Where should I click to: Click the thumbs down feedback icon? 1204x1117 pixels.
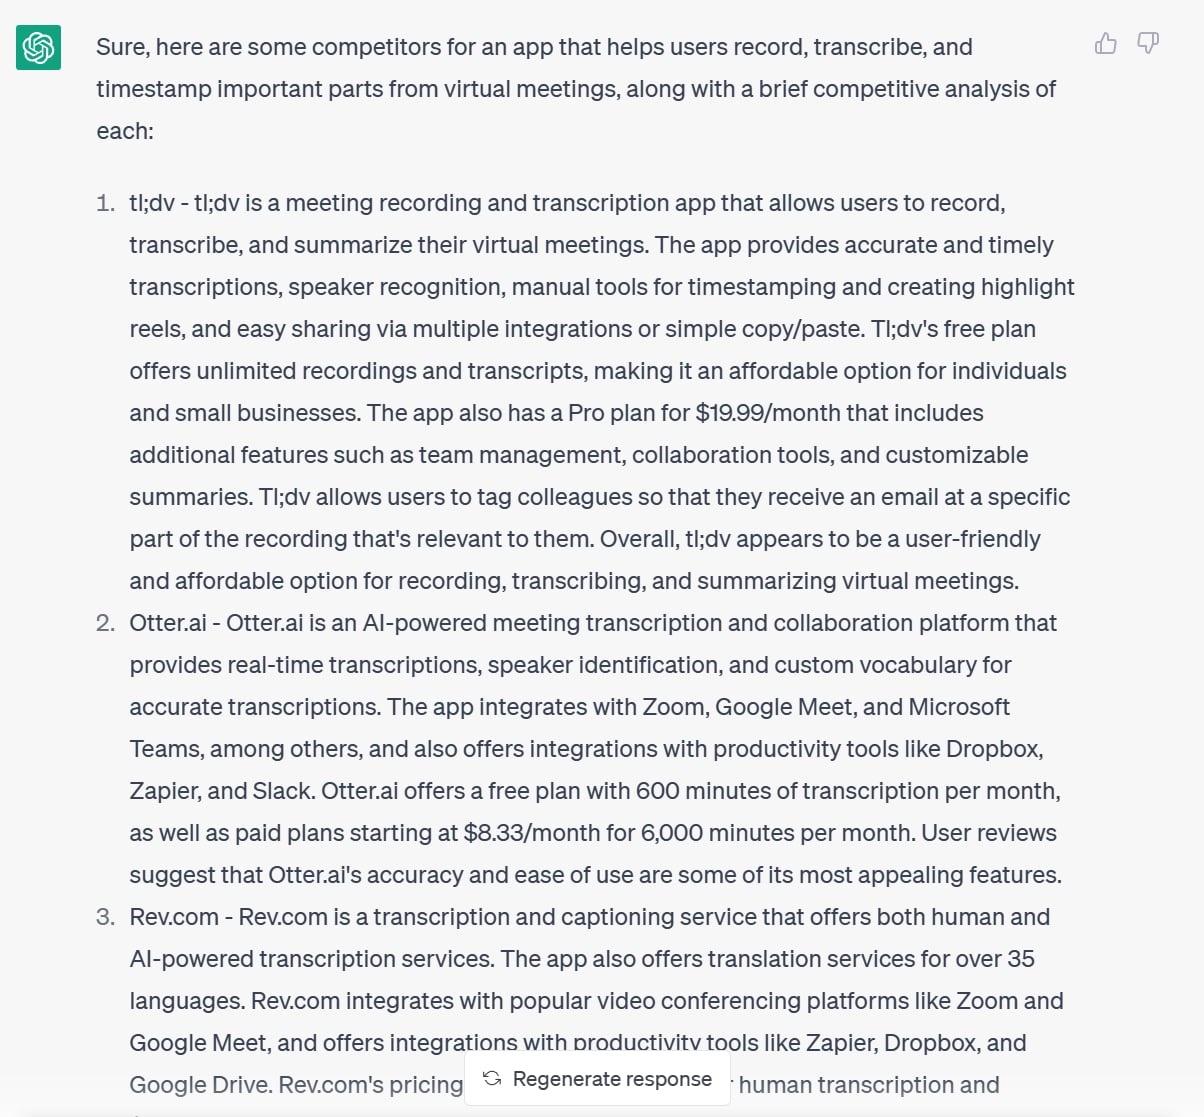click(1148, 43)
